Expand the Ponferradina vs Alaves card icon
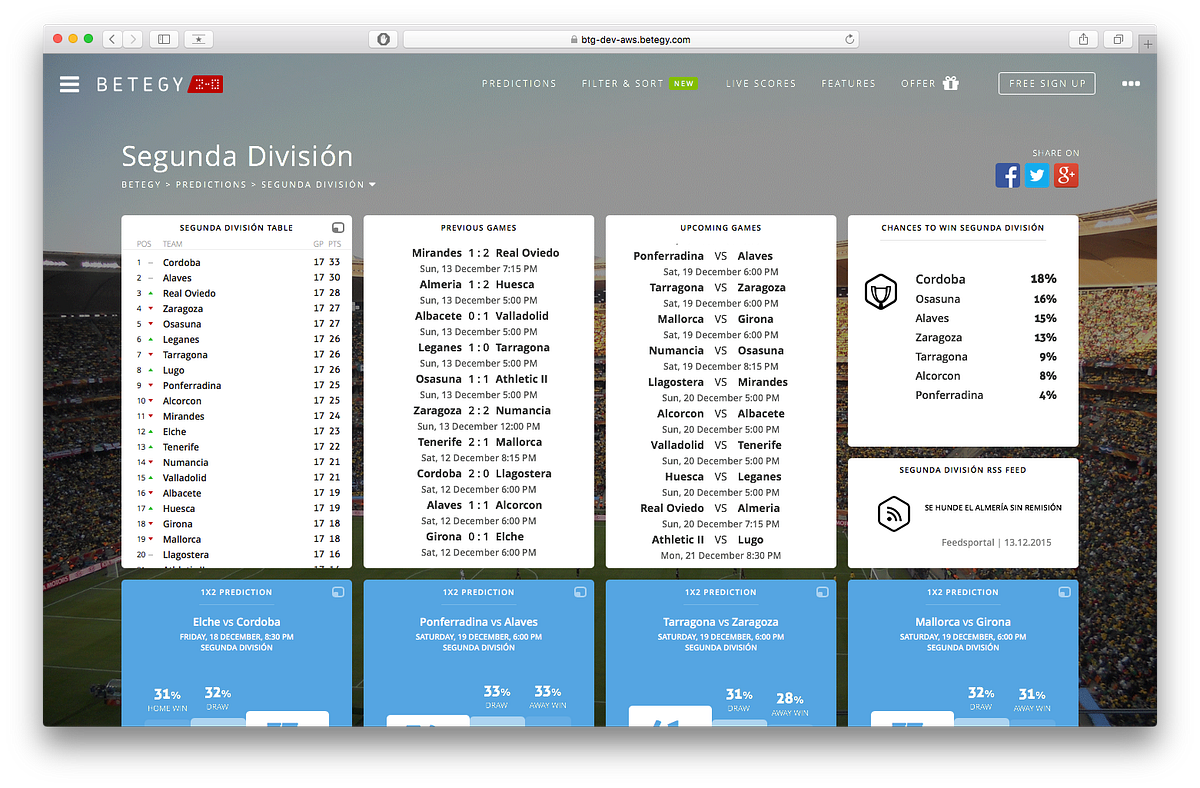Viewport: 1200px width, 788px height. (580, 593)
